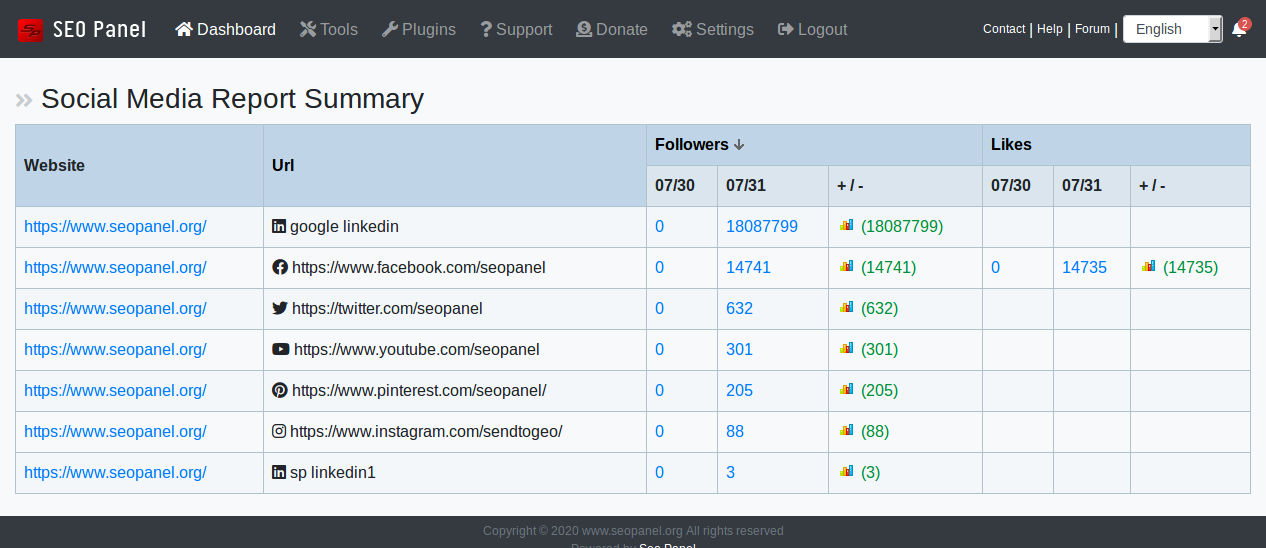
Task: Open followers graph icon for Twitter row
Action: coord(846,308)
